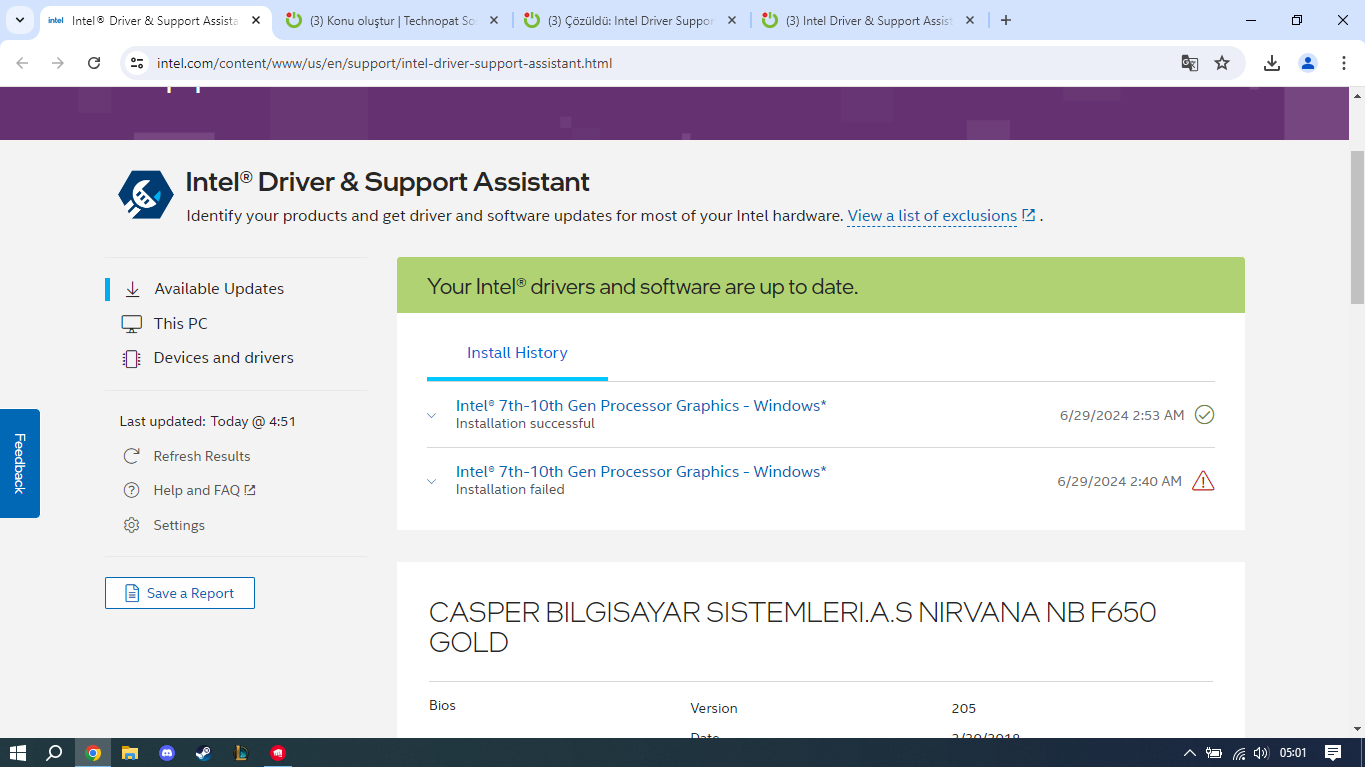Click the volume speaker icon

[1261, 753]
